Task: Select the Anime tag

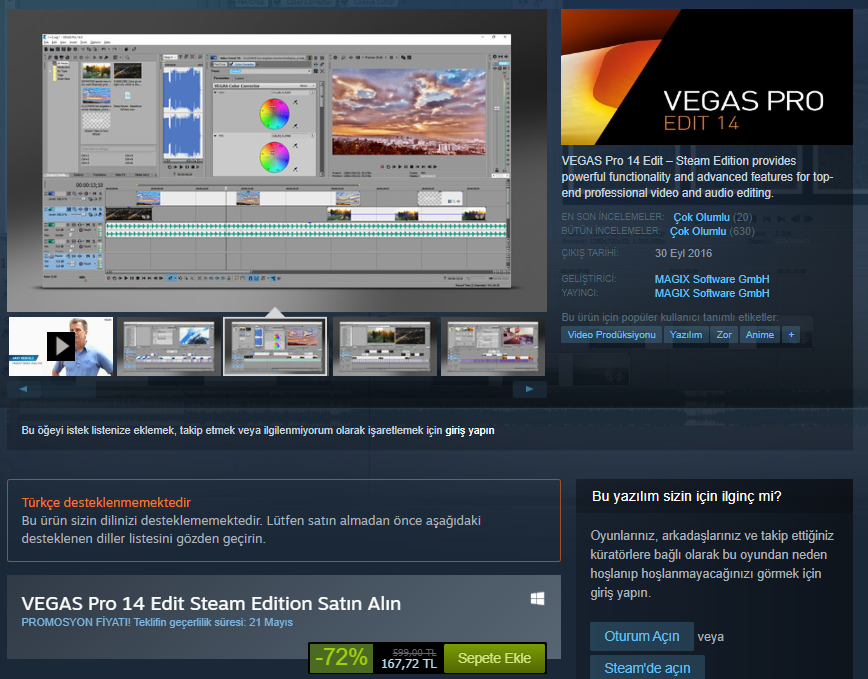Action: tap(760, 335)
